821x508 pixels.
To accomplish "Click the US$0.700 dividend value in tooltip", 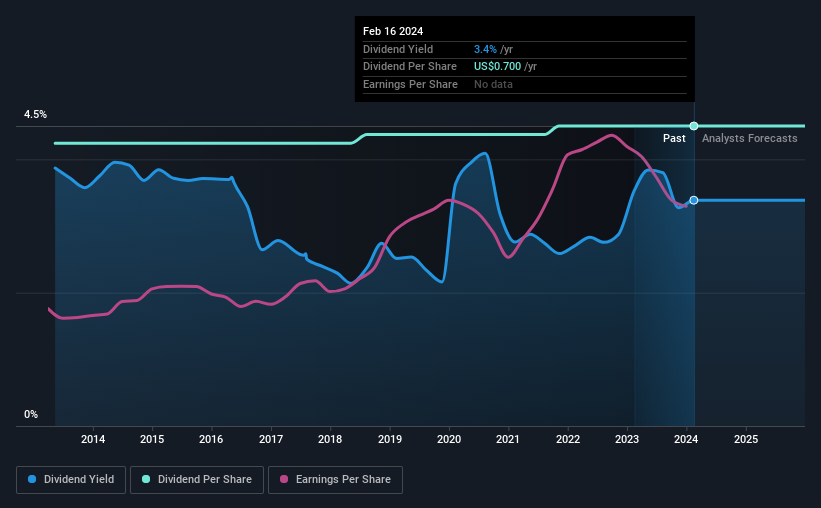I will coord(497,67).
